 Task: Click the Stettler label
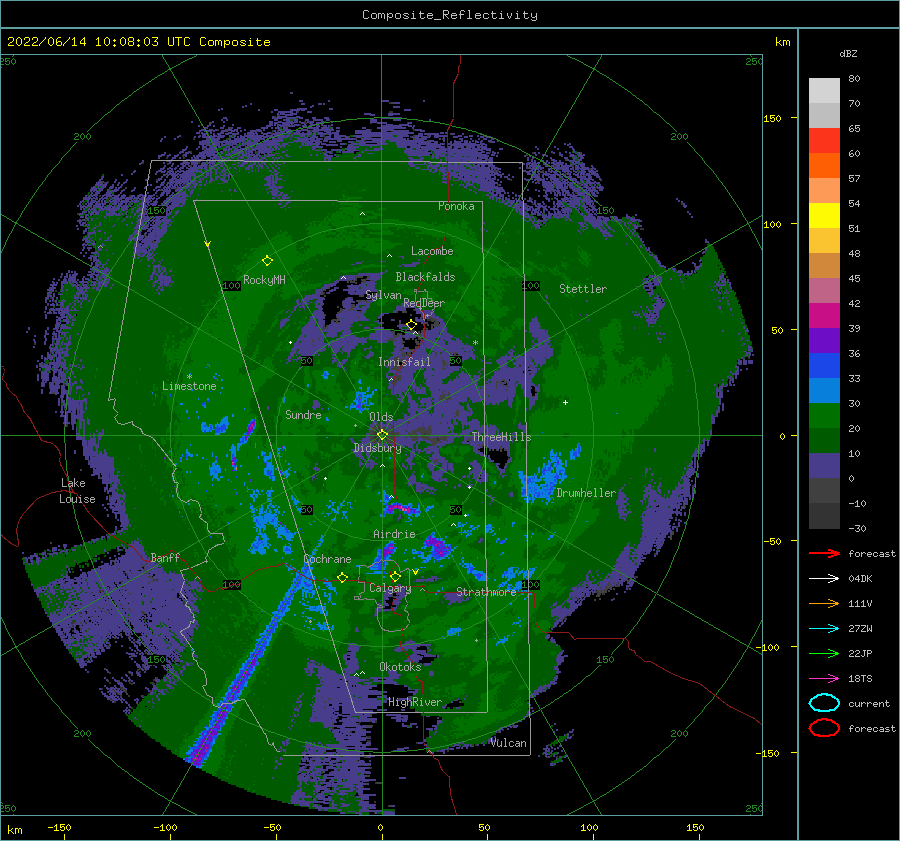point(583,289)
